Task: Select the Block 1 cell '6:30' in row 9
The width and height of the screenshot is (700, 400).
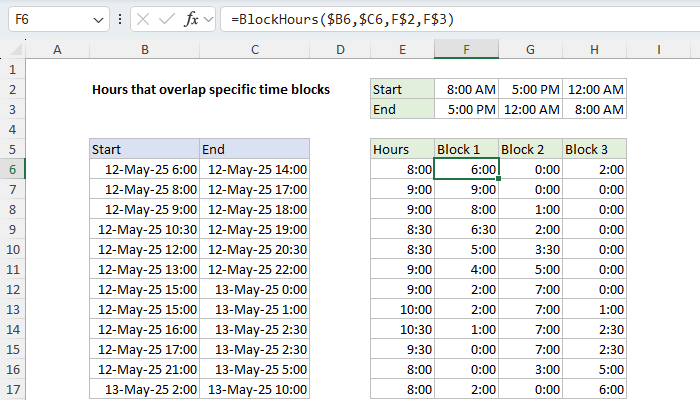Action: [x=466, y=229]
